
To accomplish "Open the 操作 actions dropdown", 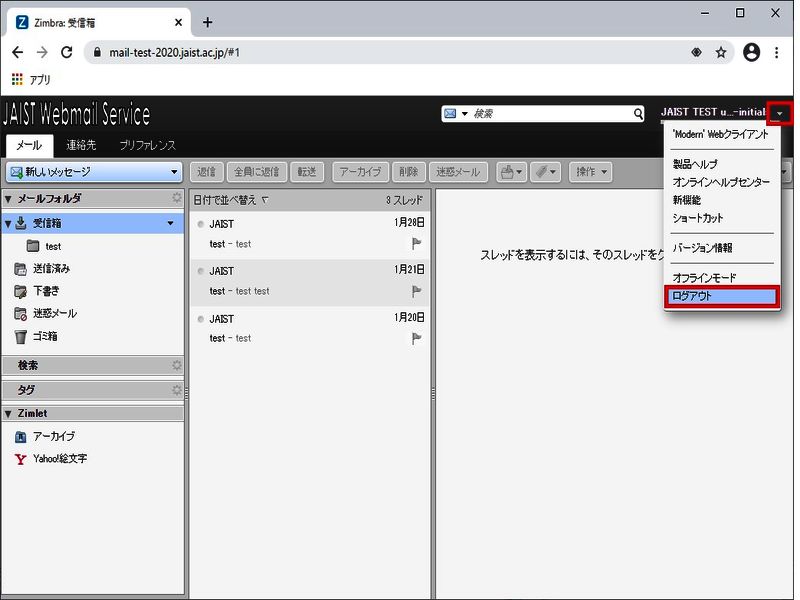I will tap(590, 172).
